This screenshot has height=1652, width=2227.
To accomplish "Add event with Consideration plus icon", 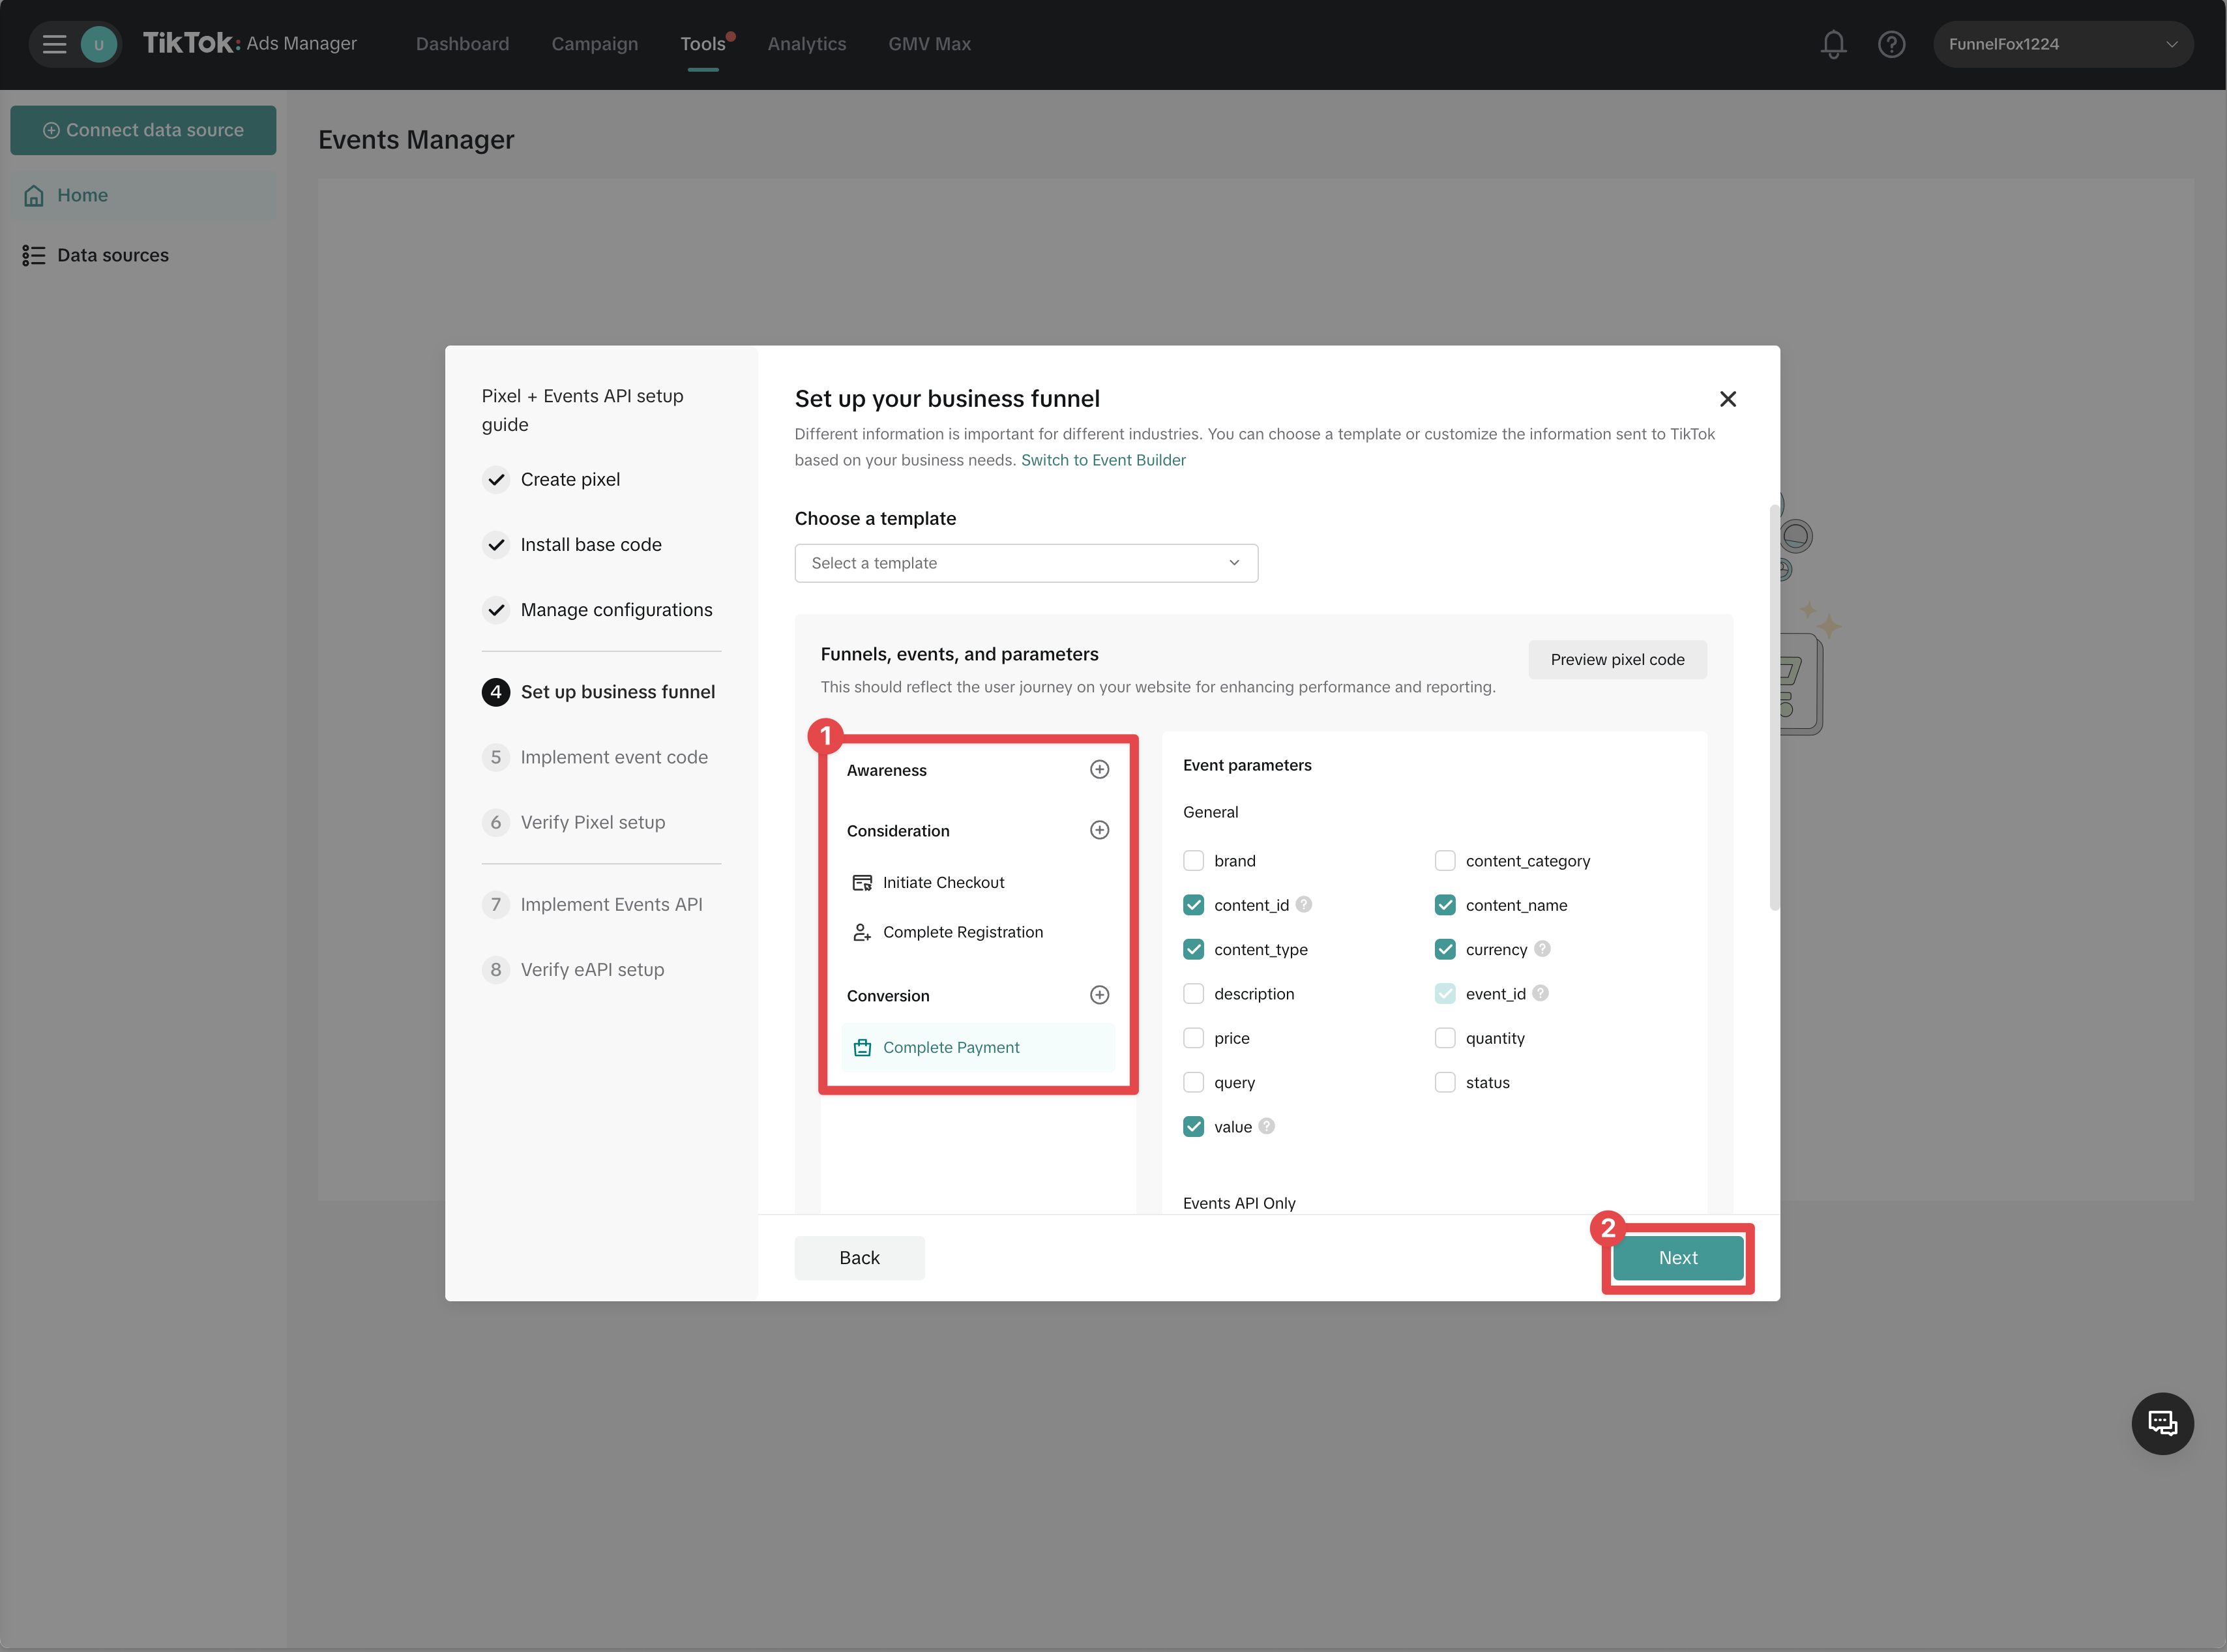I will (x=1099, y=830).
